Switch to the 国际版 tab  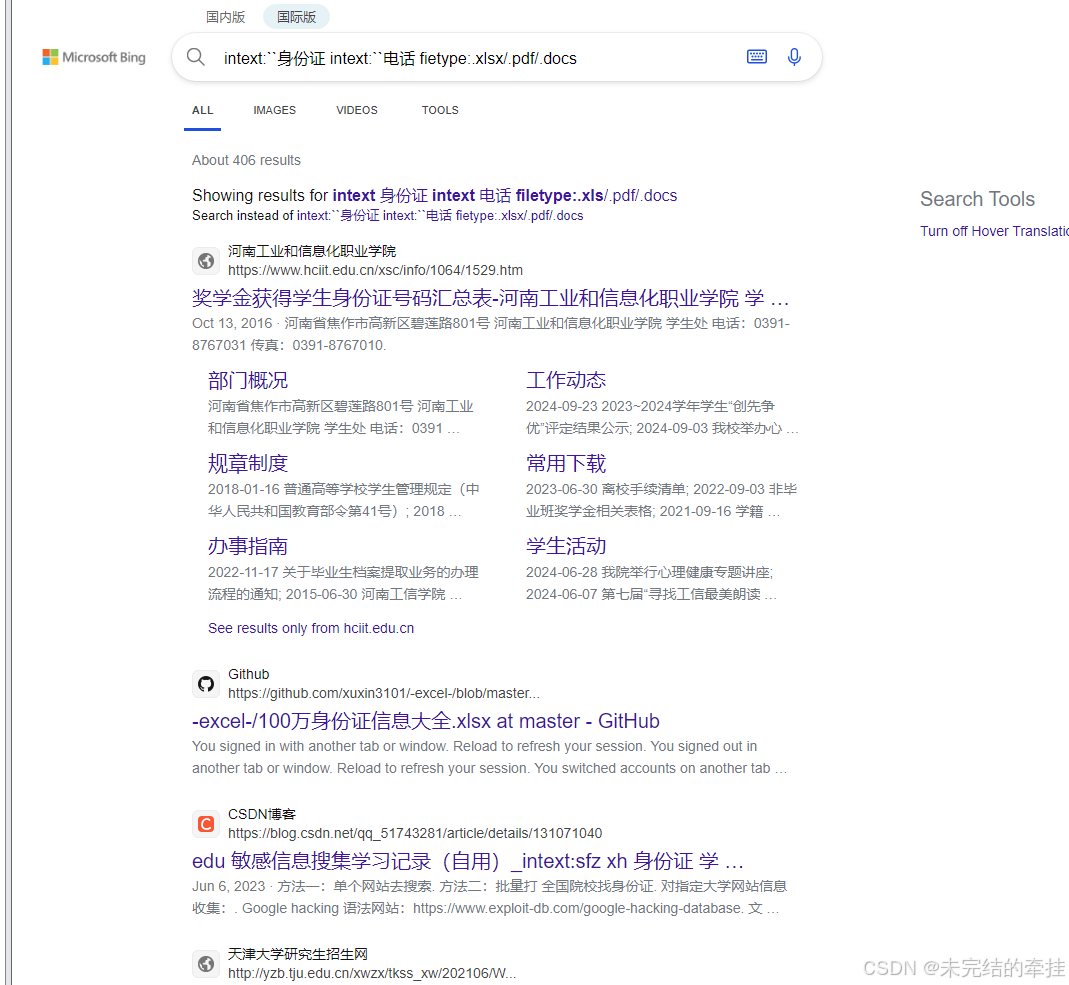pos(297,17)
